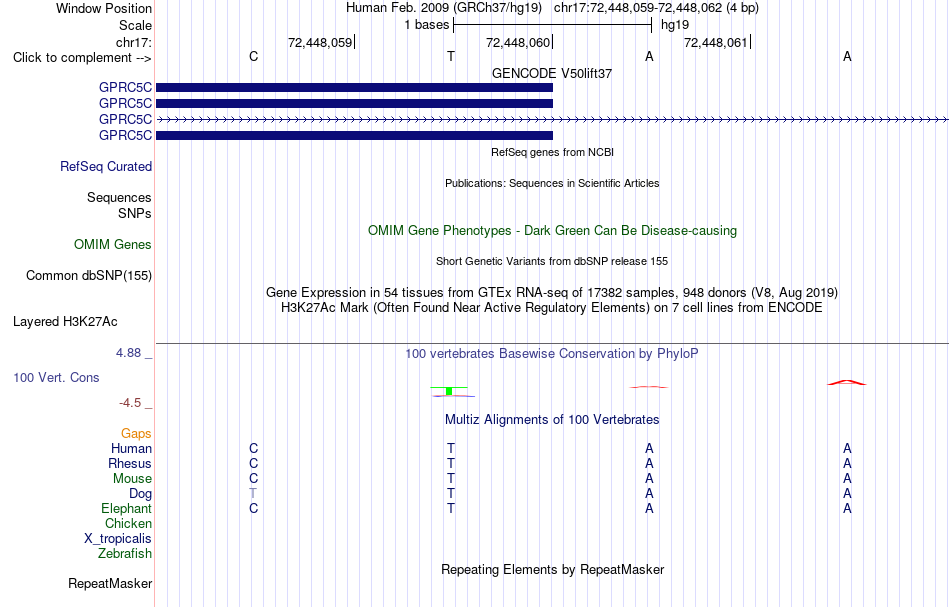Click the orange 'Gaps' row label
This screenshot has height=607, width=950.
136,434
